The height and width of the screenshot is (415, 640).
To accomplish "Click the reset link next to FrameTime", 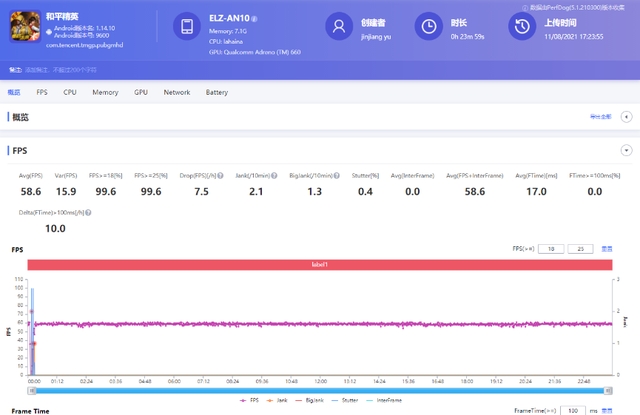I will pos(607,411).
